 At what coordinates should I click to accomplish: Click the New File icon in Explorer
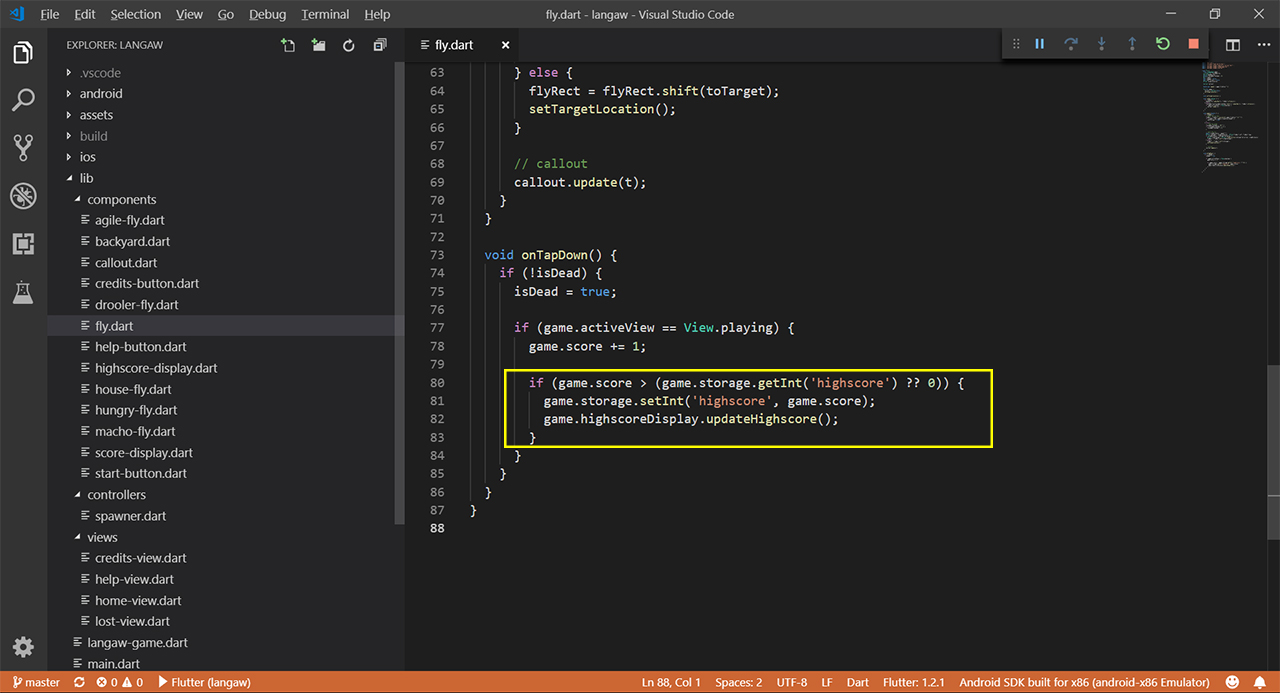pos(288,45)
